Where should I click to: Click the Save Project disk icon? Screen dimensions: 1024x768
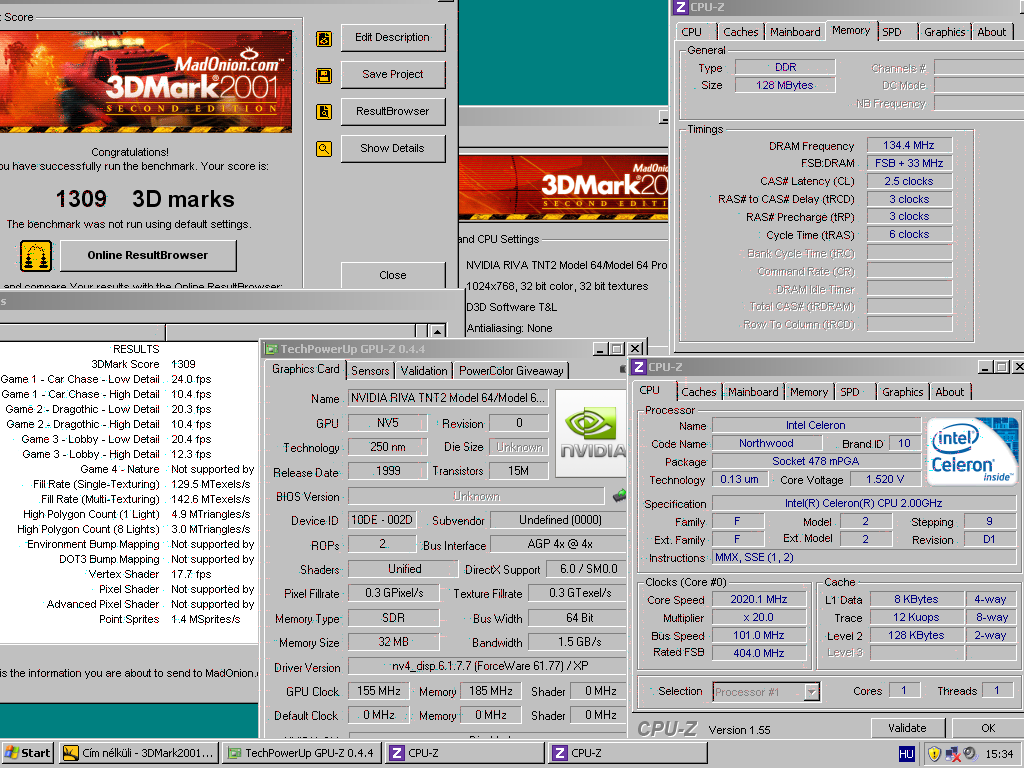pos(324,76)
